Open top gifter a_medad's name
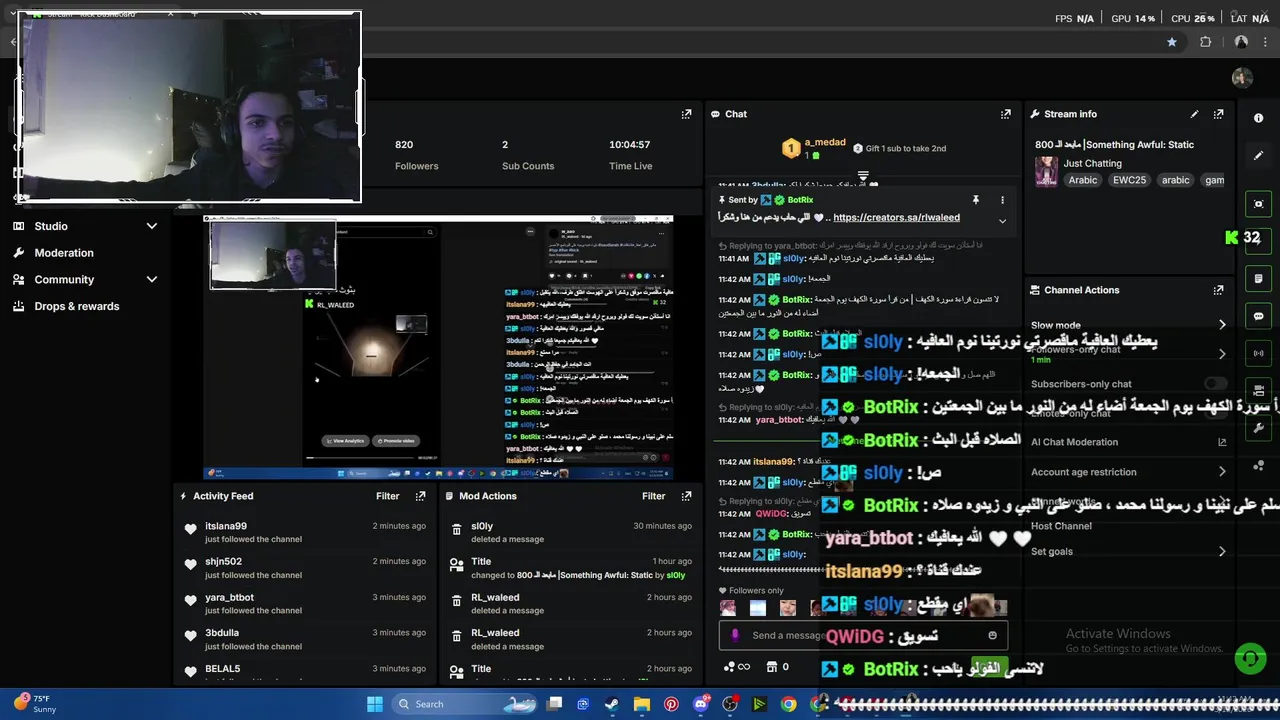The width and height of the screenshot is (1280, 720). [x=825, y=142]
